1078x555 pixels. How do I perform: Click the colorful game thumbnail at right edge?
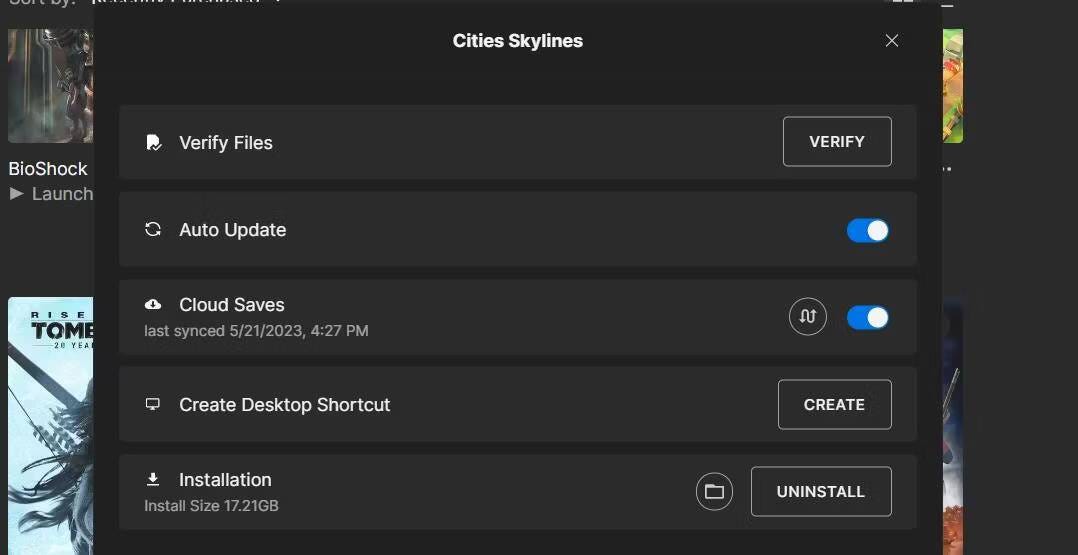(952, 85)
